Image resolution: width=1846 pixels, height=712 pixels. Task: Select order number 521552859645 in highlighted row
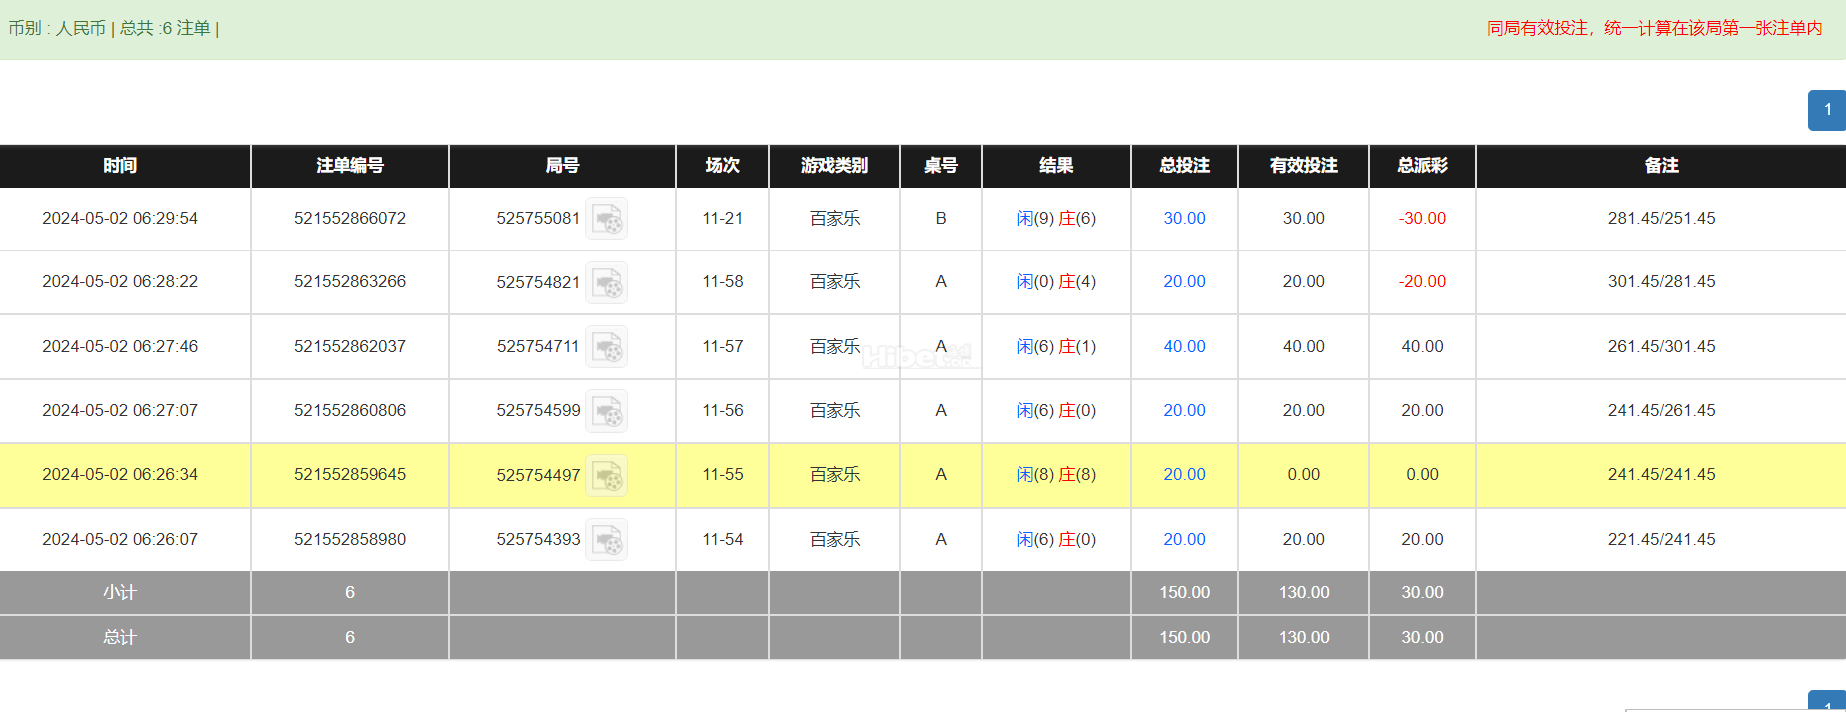coord(350,474)
